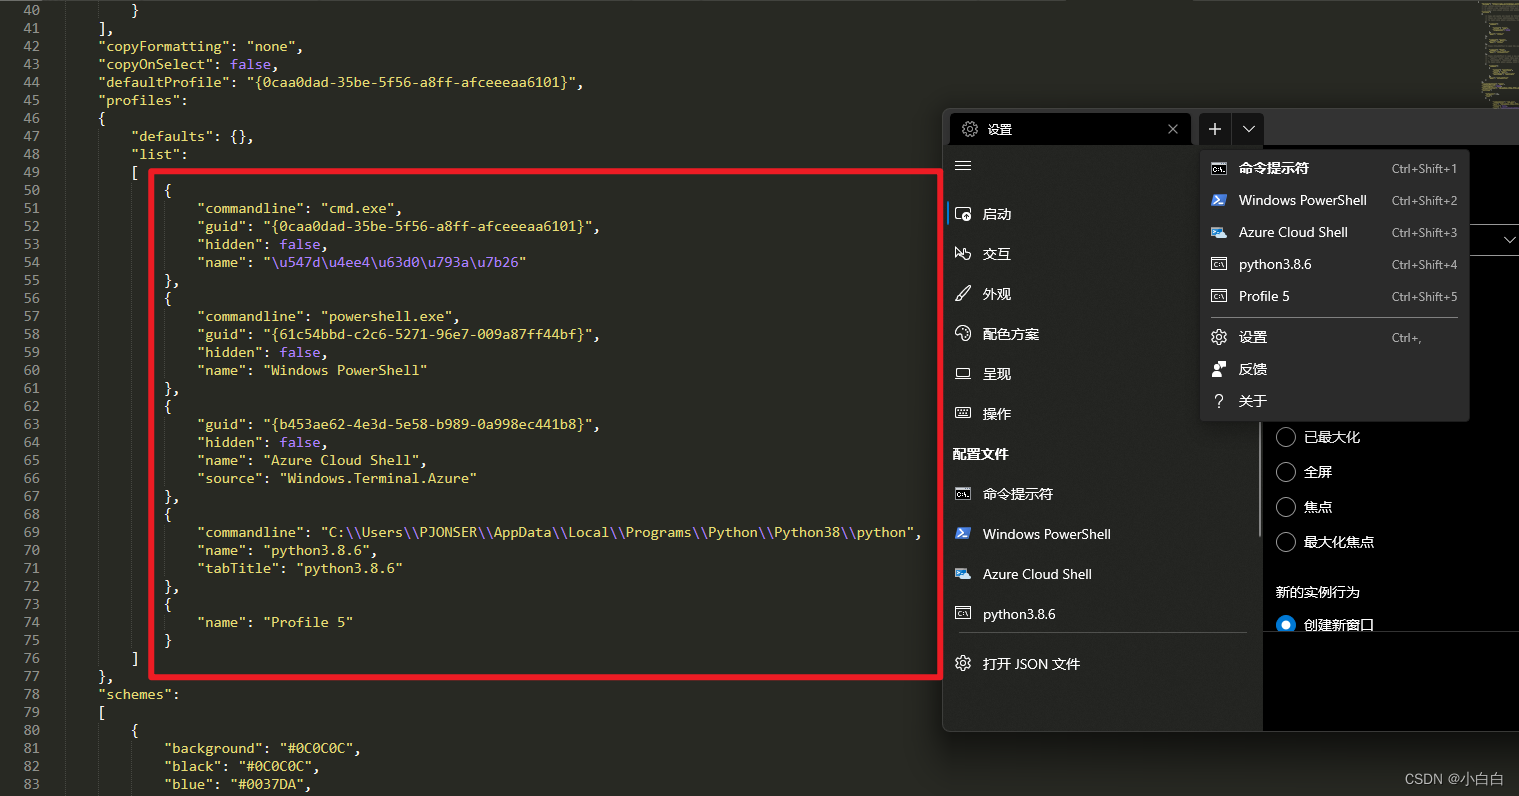
Task: Select the 最大化焦点 radio button
Action: [x=1286, y=542]
